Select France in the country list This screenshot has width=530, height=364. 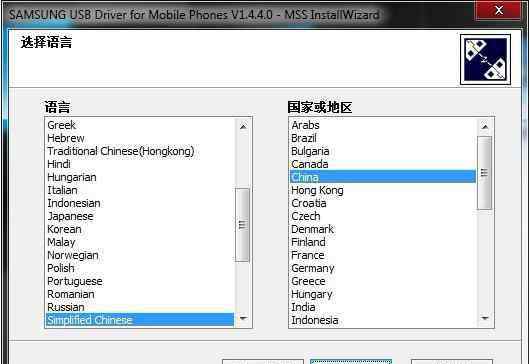click(x=308, y=255)
